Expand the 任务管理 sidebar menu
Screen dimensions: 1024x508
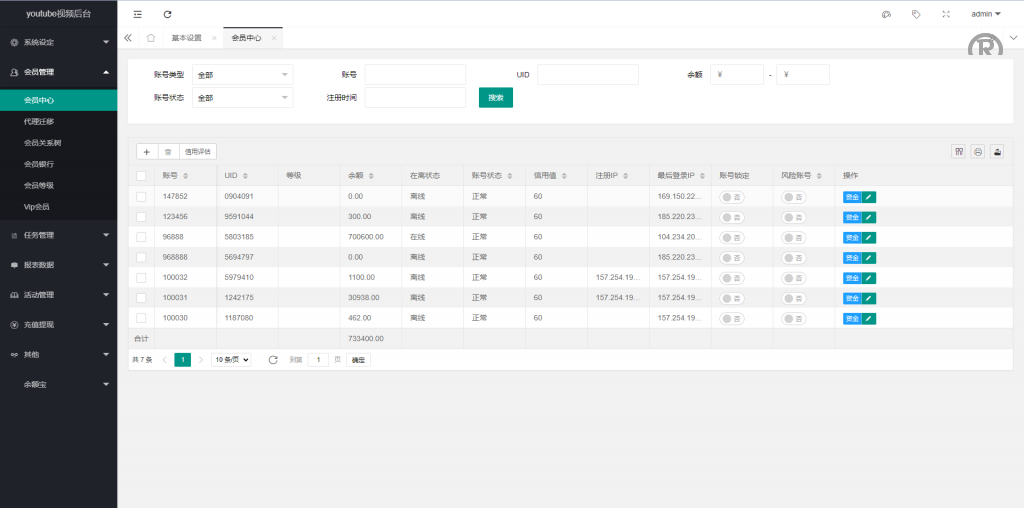pyautogui.click(x=58, y=236)
